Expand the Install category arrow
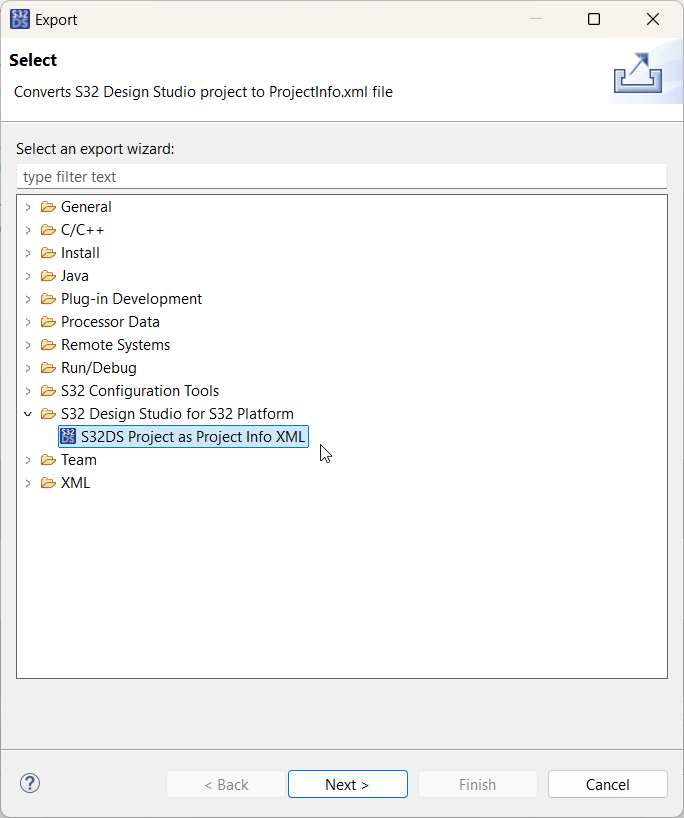 (x=28, y=253)
